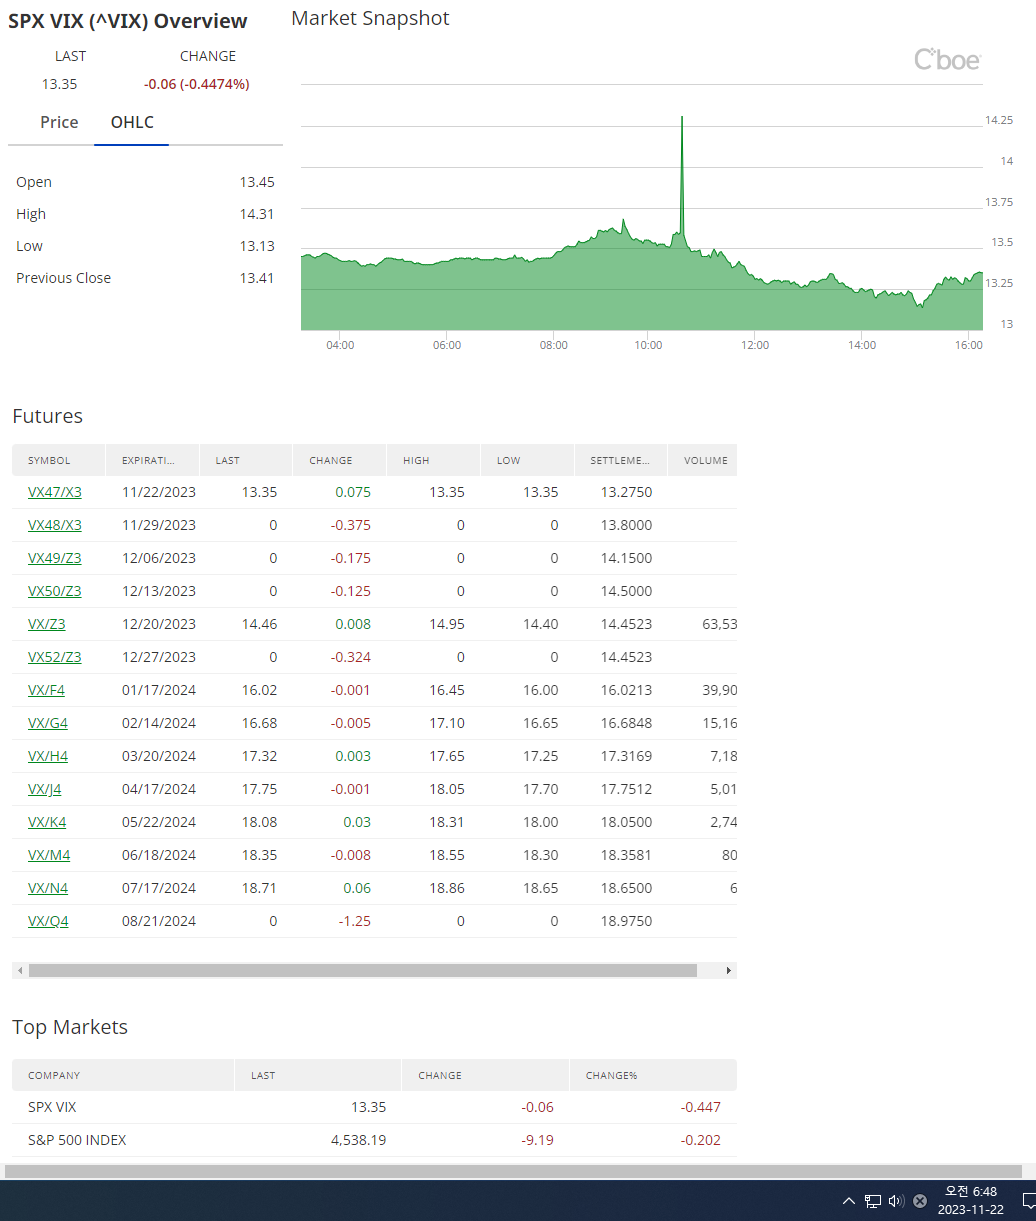The width and height of the screenshot is (1036, 1221).
Task: Click the Low value 13.13
Action: click(x=257, y=246)
